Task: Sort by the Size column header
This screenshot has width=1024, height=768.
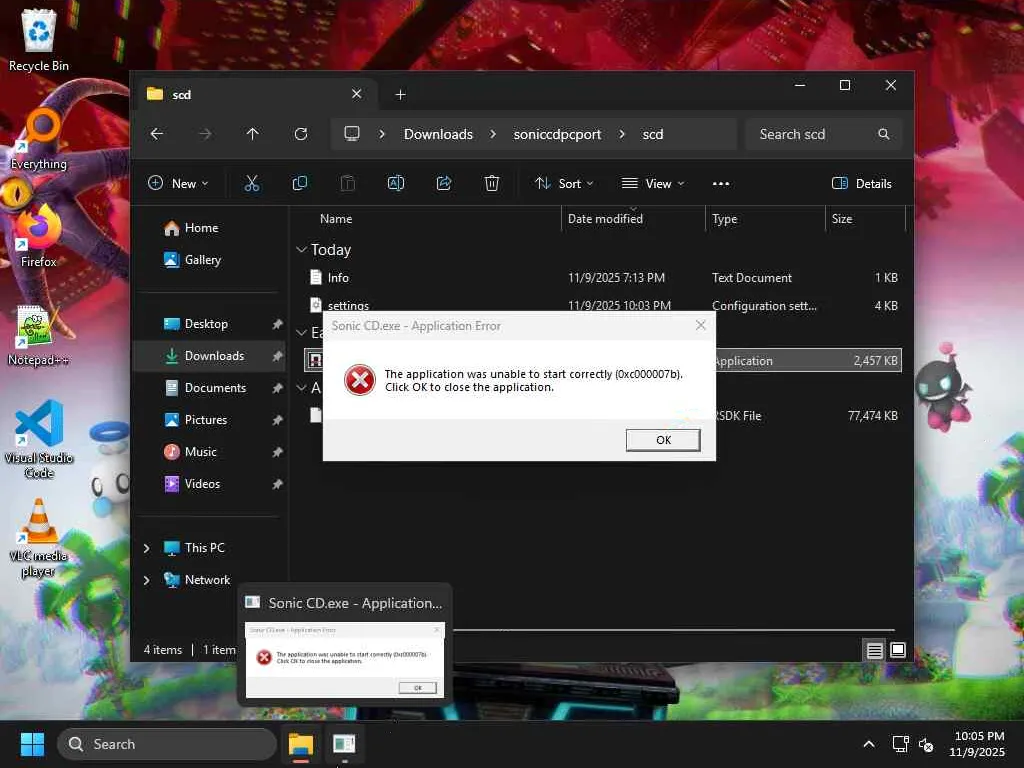Action: tap(865, 219)
